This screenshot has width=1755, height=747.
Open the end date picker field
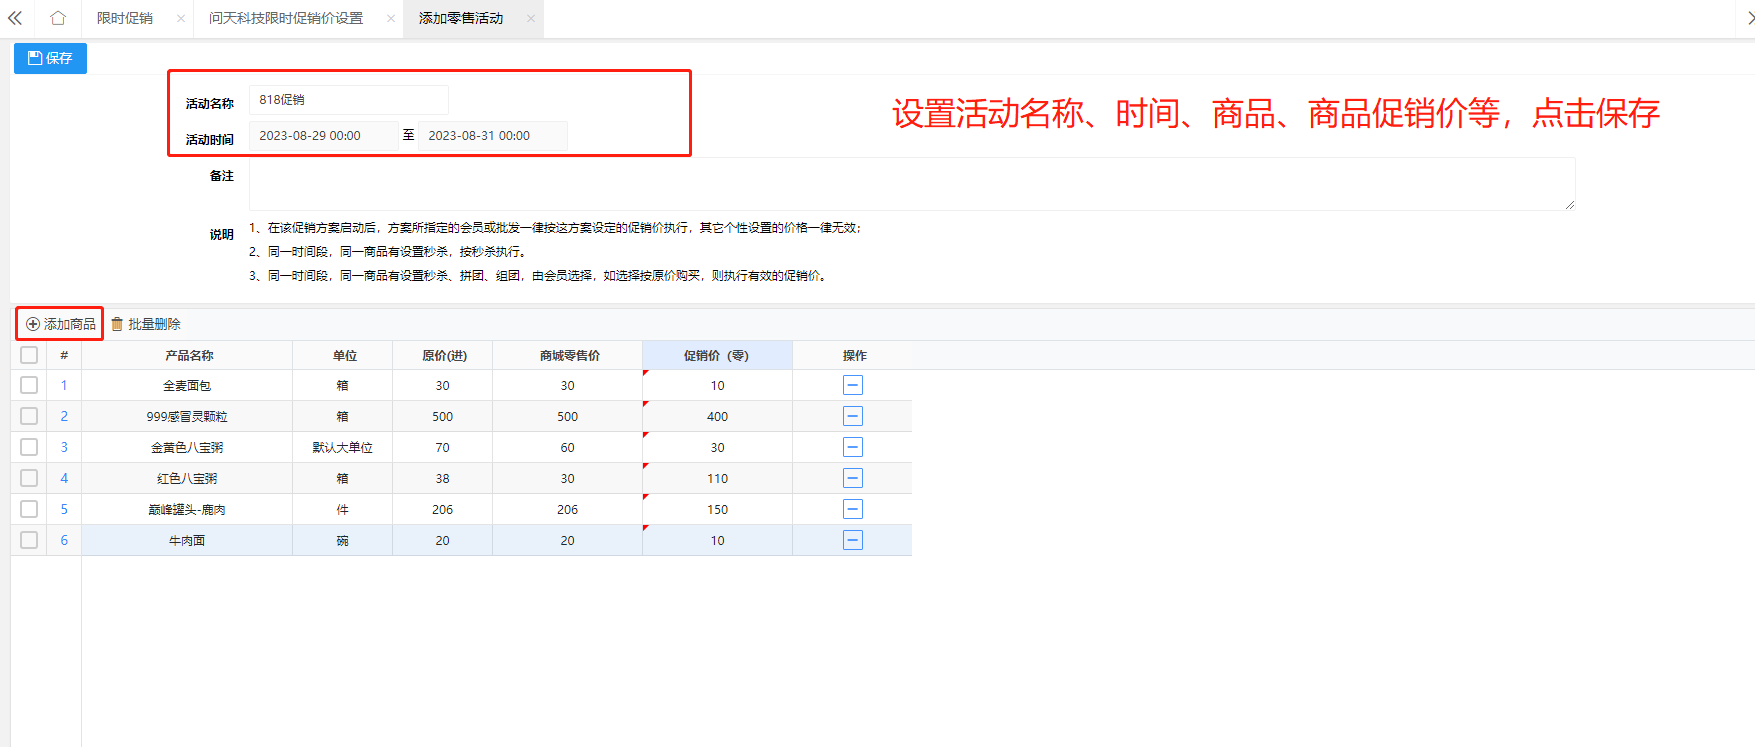click(x=491, y=136)
